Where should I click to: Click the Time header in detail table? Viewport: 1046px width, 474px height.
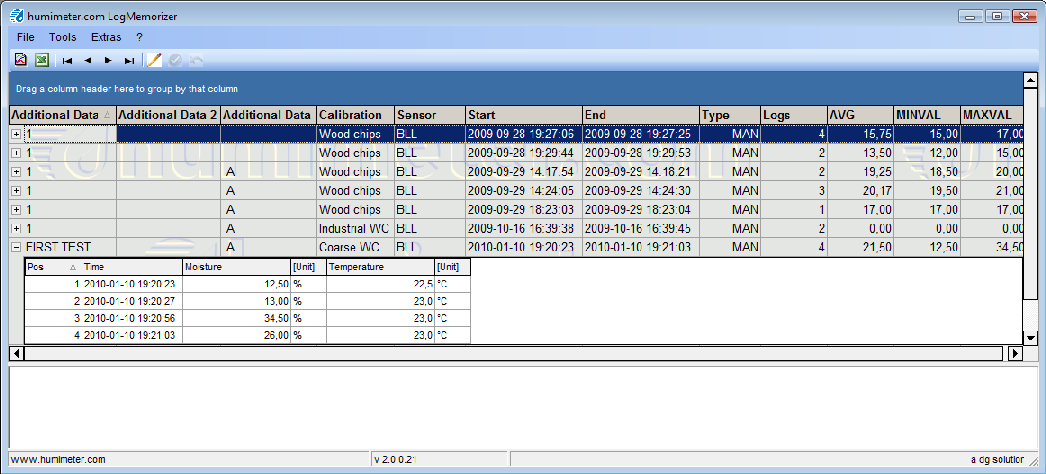point(131,267)
